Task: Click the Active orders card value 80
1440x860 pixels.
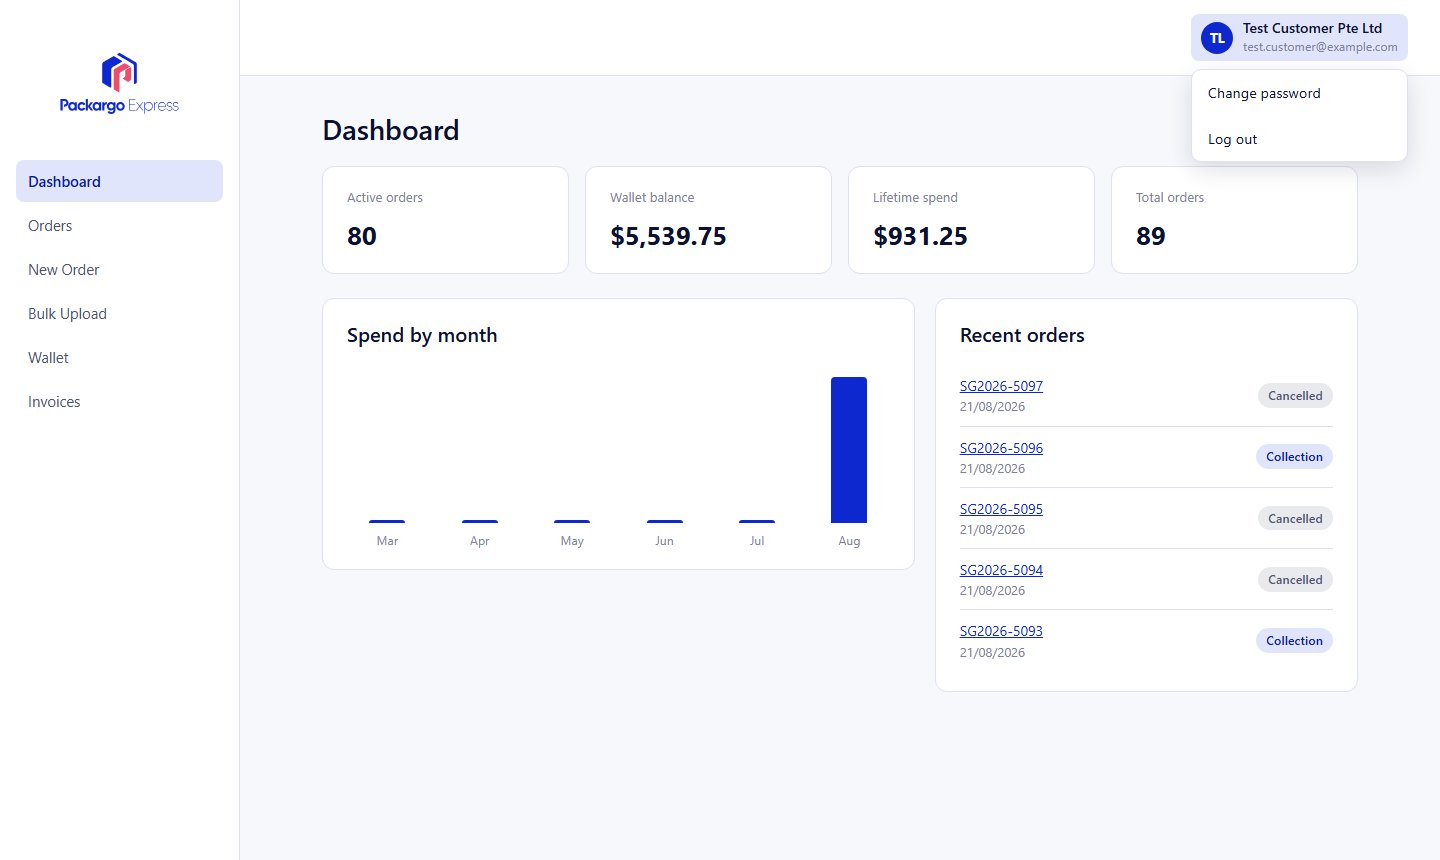Action: [x=362, y=236]
